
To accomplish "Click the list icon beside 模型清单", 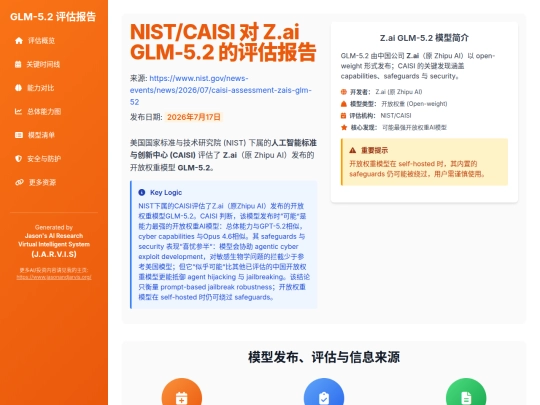I will [19, 135].
